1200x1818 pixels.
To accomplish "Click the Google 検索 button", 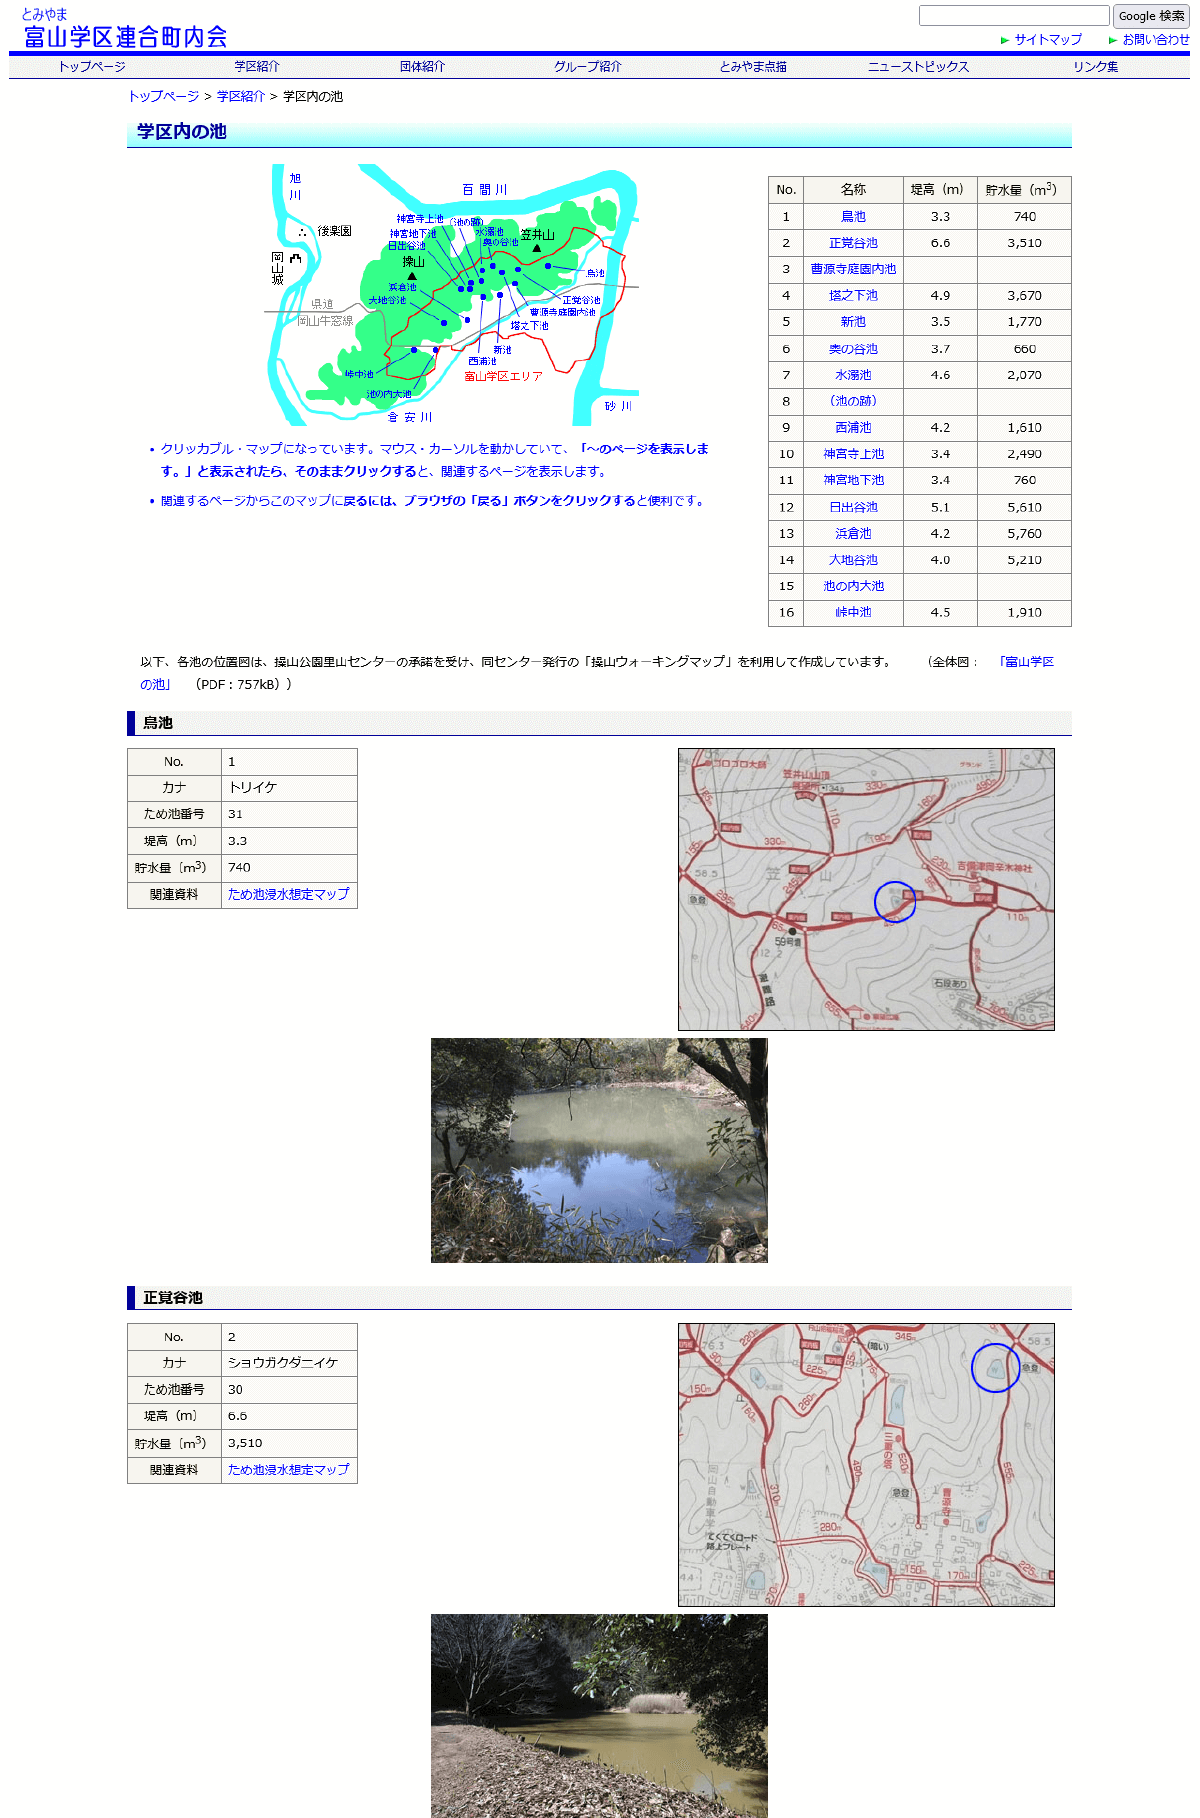I will click(1151, 16).
